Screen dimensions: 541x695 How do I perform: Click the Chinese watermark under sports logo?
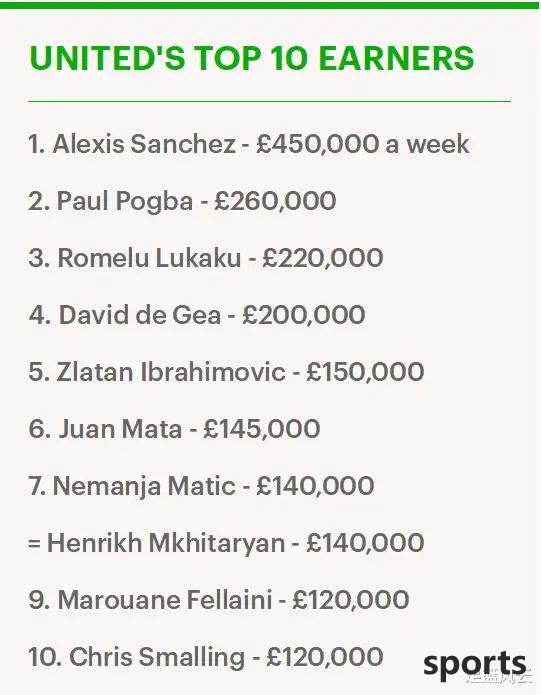click(499, 678)
